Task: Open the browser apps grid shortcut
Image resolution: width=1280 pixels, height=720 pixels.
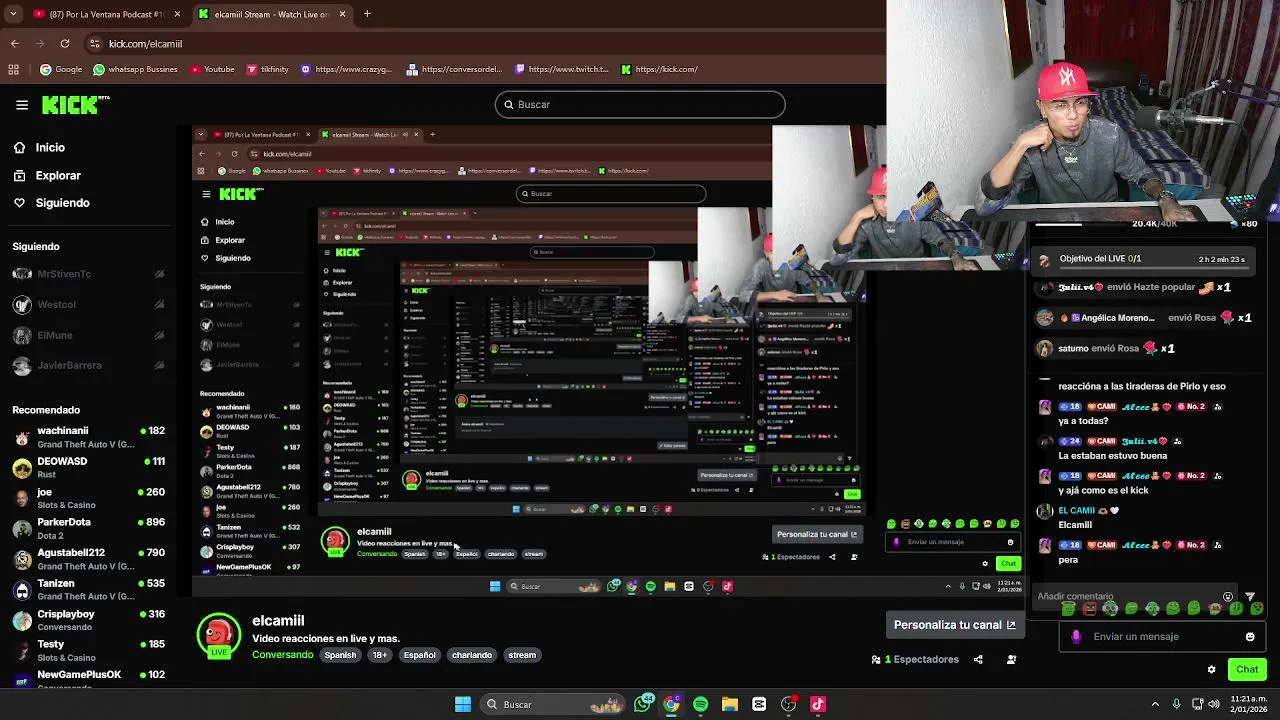Action: click(x=13, y=69)
